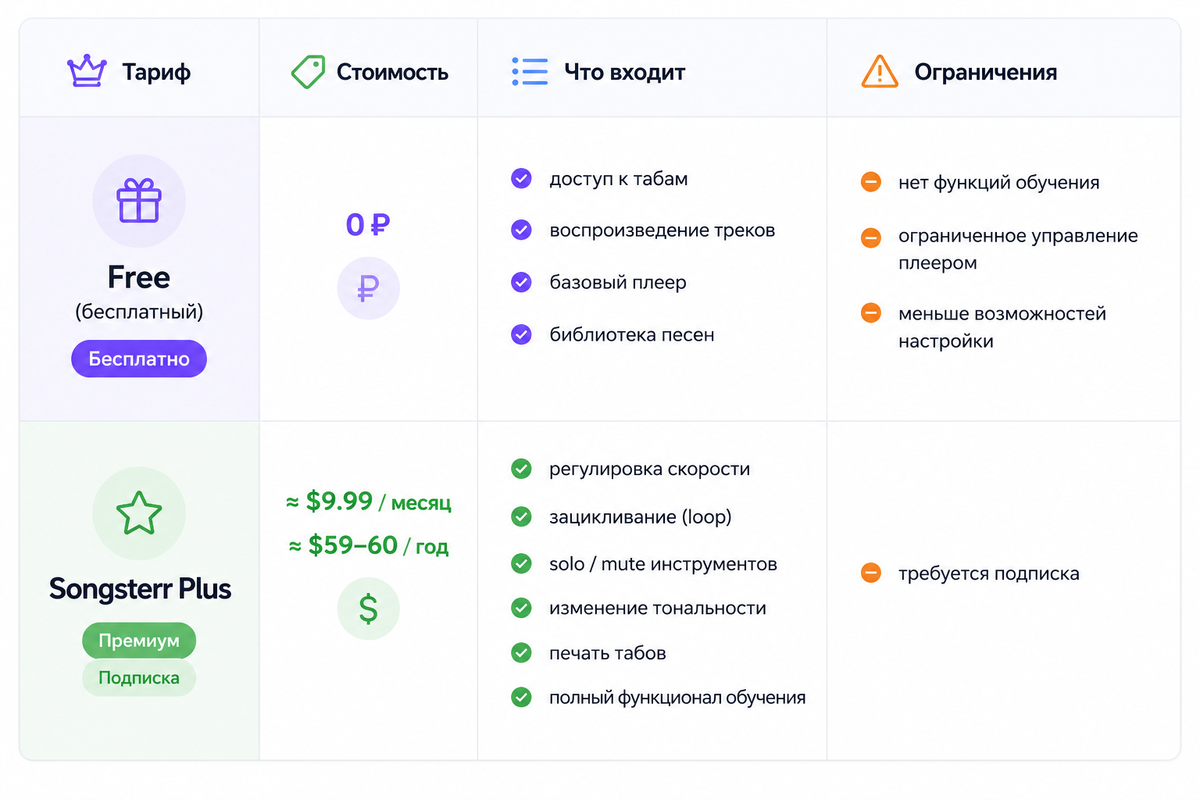This screenshot has width=1200, height=800.
Task: Click the text базовый плеер
Action: (x=618, y=283)
